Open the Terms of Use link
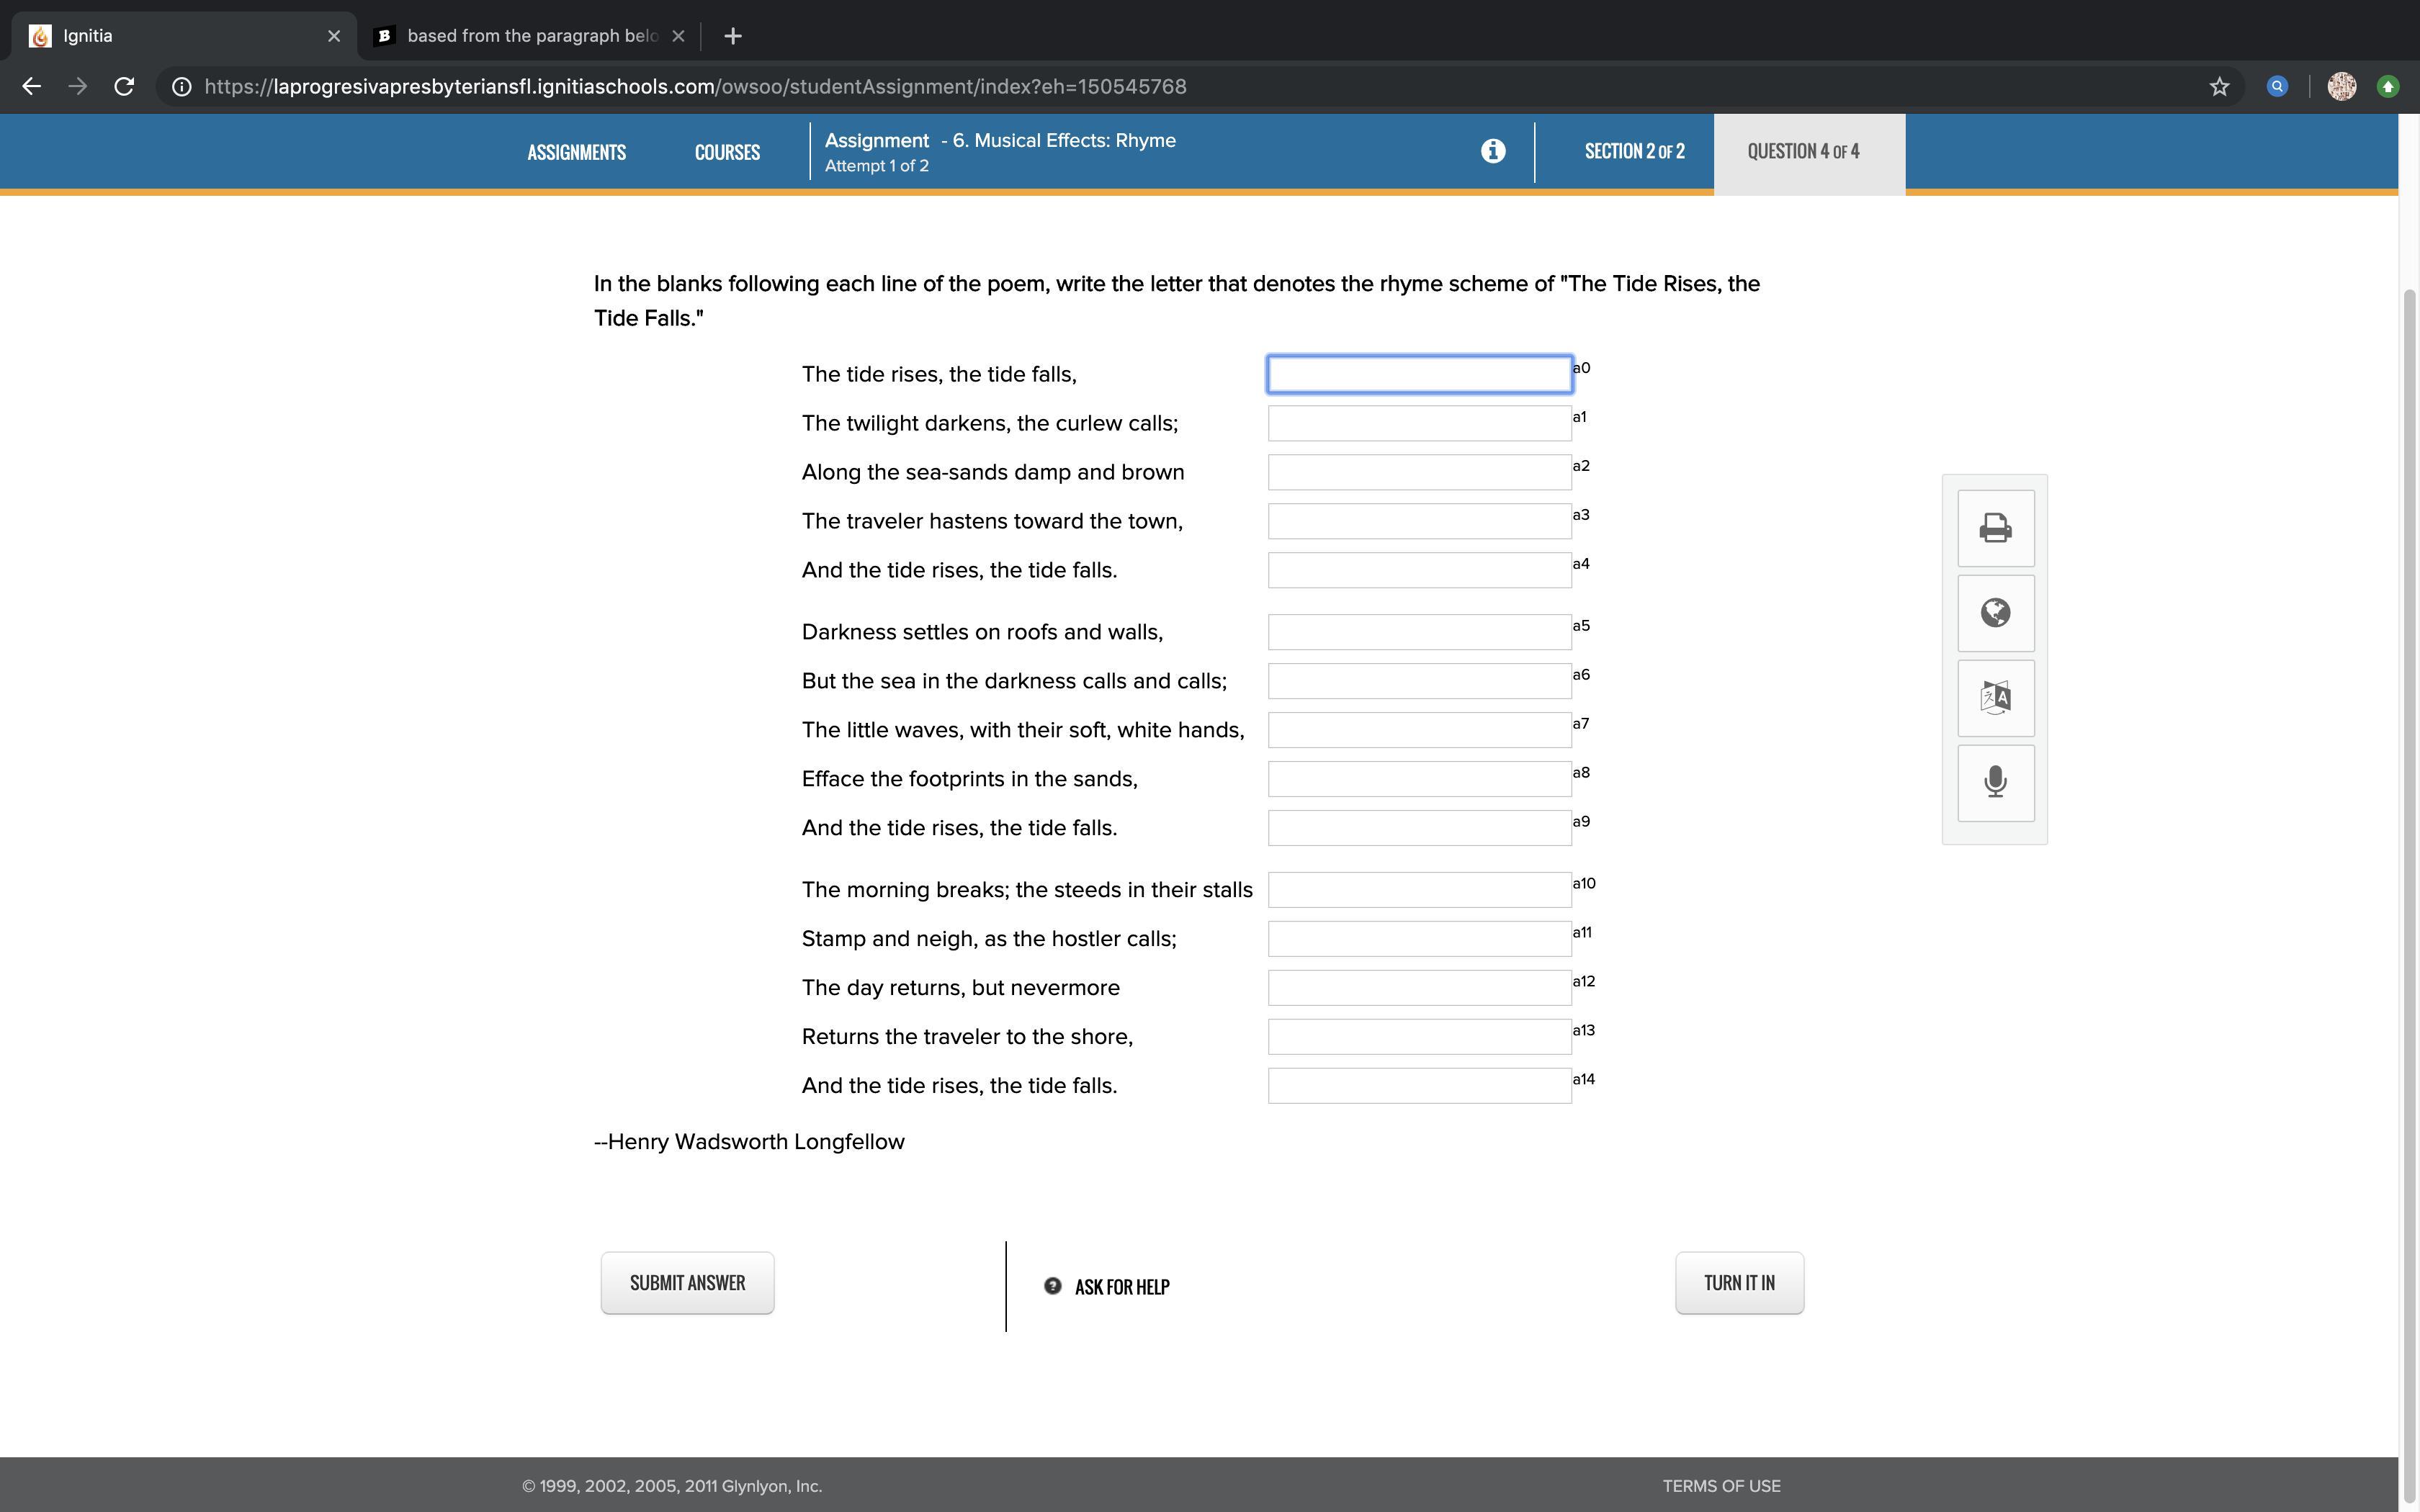 (x=1721, y=1486)
